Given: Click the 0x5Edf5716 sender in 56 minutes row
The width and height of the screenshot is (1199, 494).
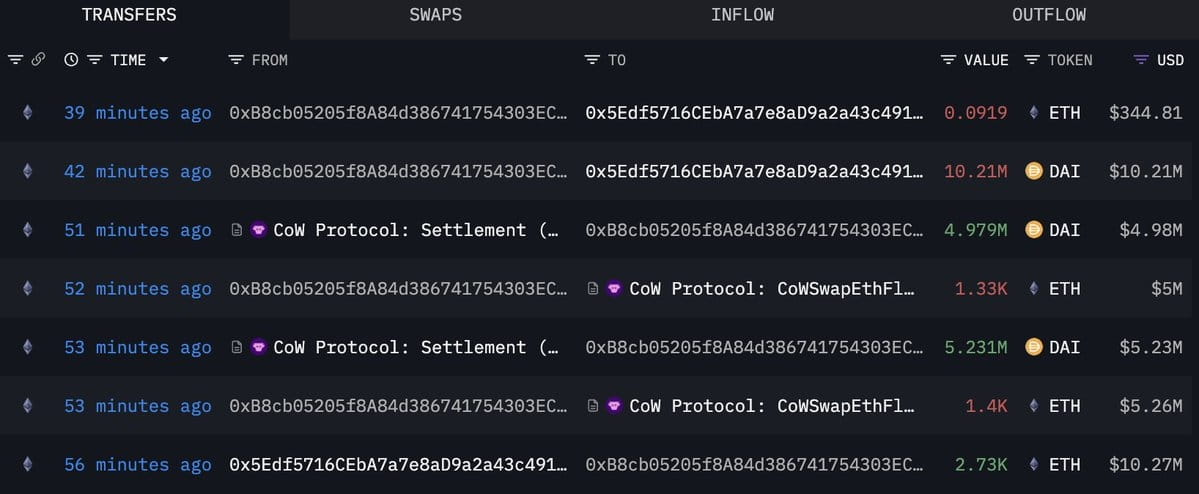Looking at the screenshot, I should [x=398, y=465].
